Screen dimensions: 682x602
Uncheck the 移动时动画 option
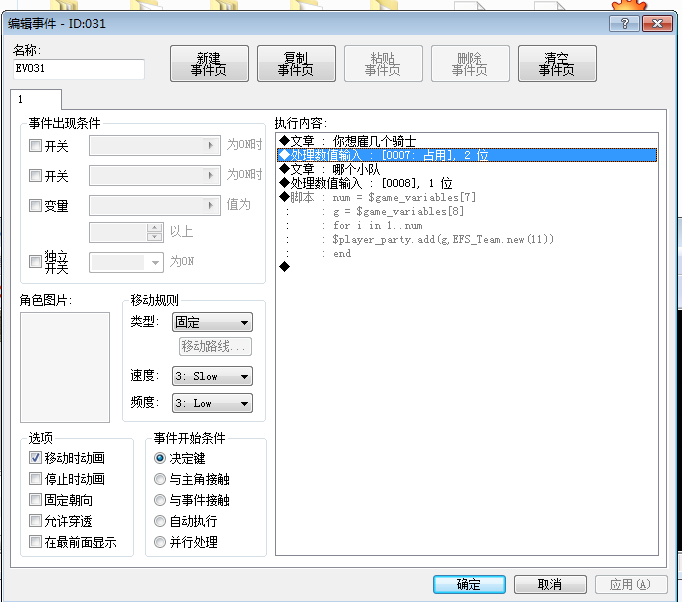tap(35, 458)
